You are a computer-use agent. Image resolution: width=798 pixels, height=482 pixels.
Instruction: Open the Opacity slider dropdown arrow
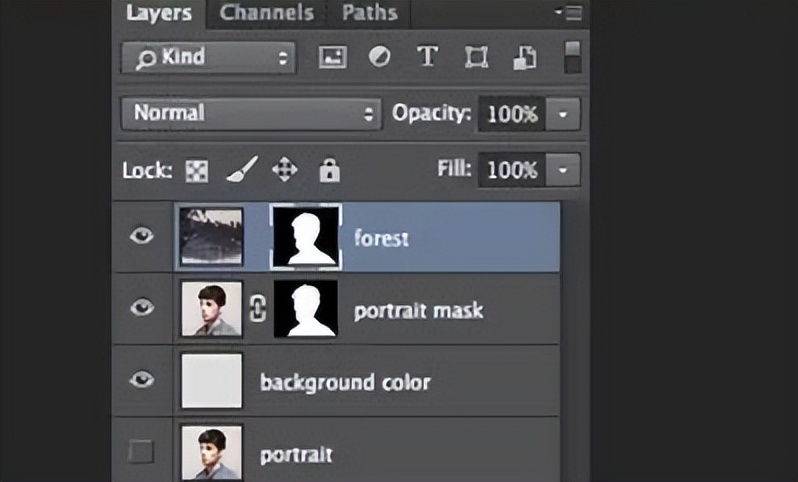564,114
